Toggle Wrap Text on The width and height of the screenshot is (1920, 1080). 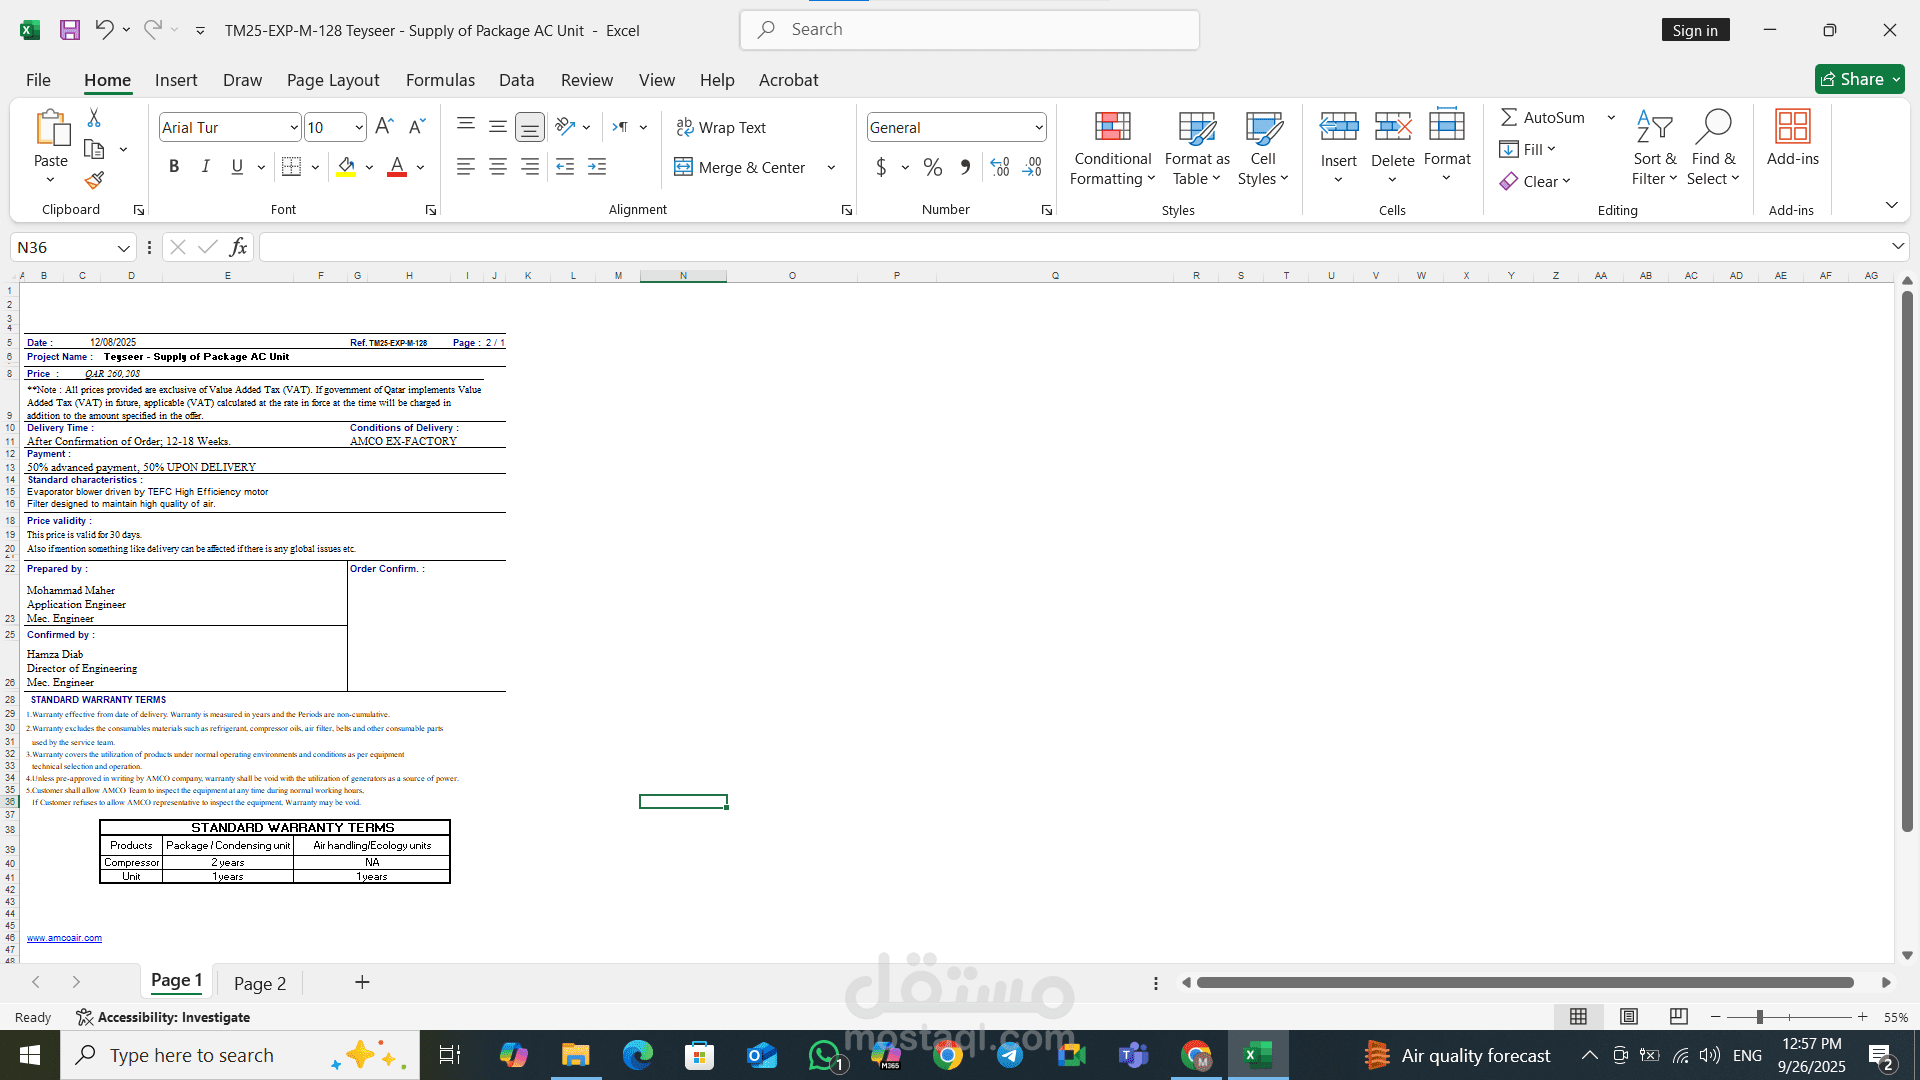[721, 127]
